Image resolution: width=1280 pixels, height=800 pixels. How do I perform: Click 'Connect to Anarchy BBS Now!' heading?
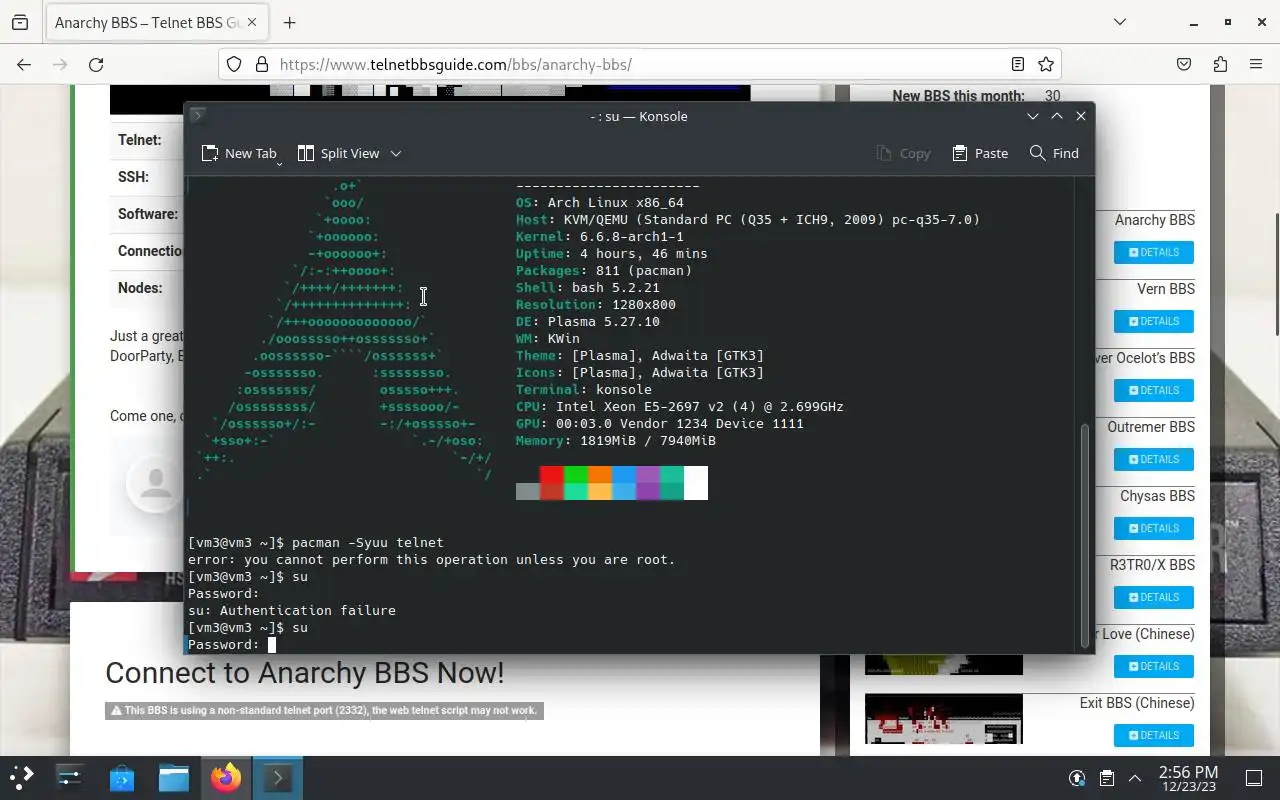coord(305,673)
